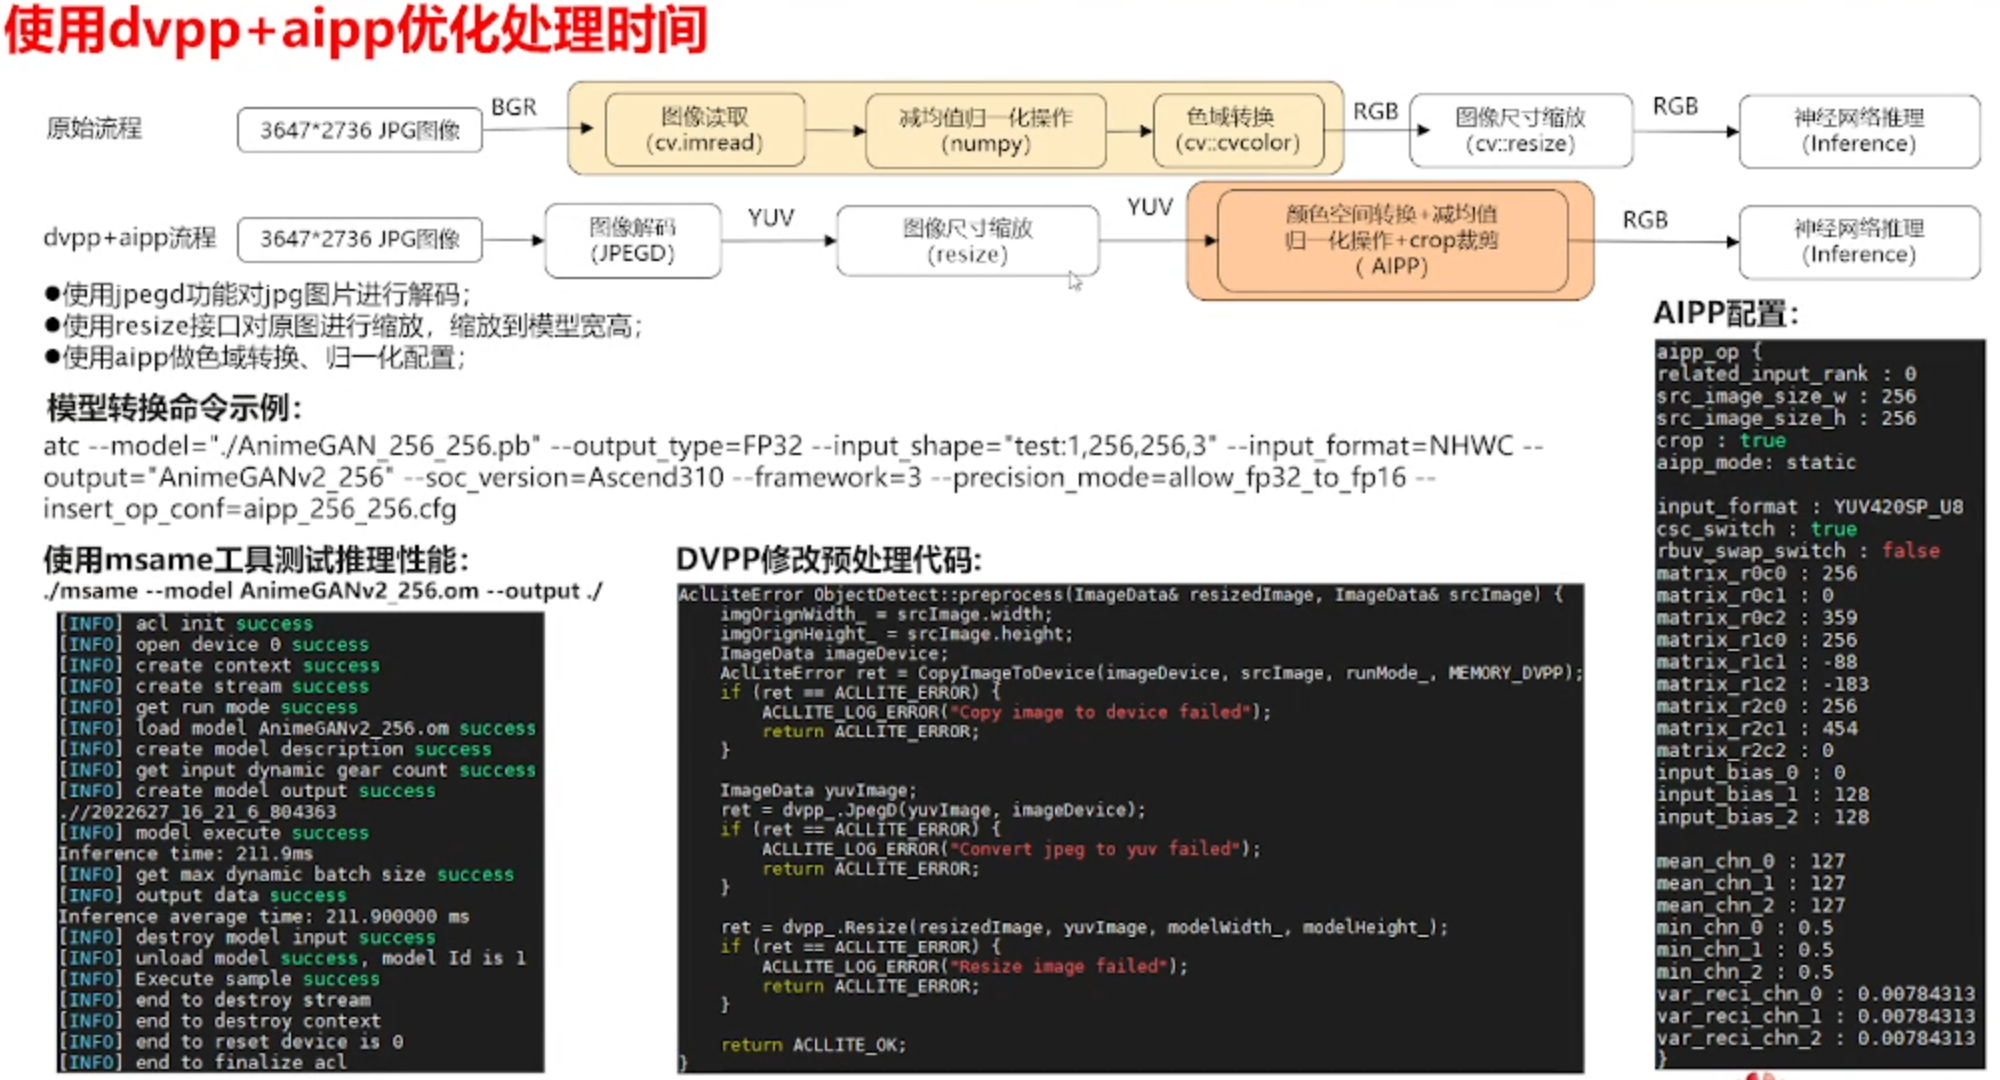Viewport: 2000px width, 1080px height.
Task: Click the BGR arrow label
Action: [514, 107]
